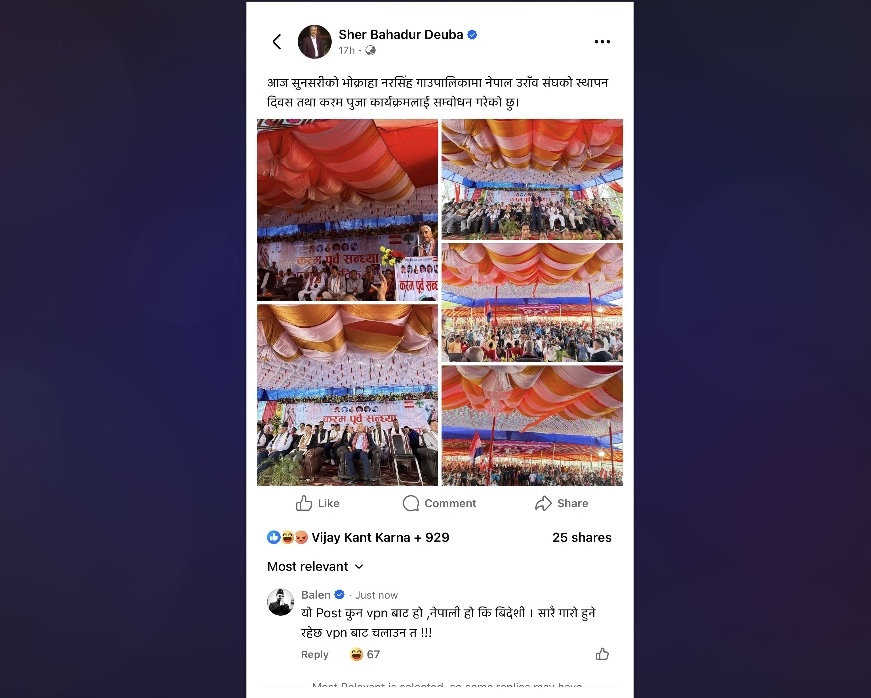Click the verified badge beside Sher Bahadur Deuba
871x698 pixels.
coord(472,34)
